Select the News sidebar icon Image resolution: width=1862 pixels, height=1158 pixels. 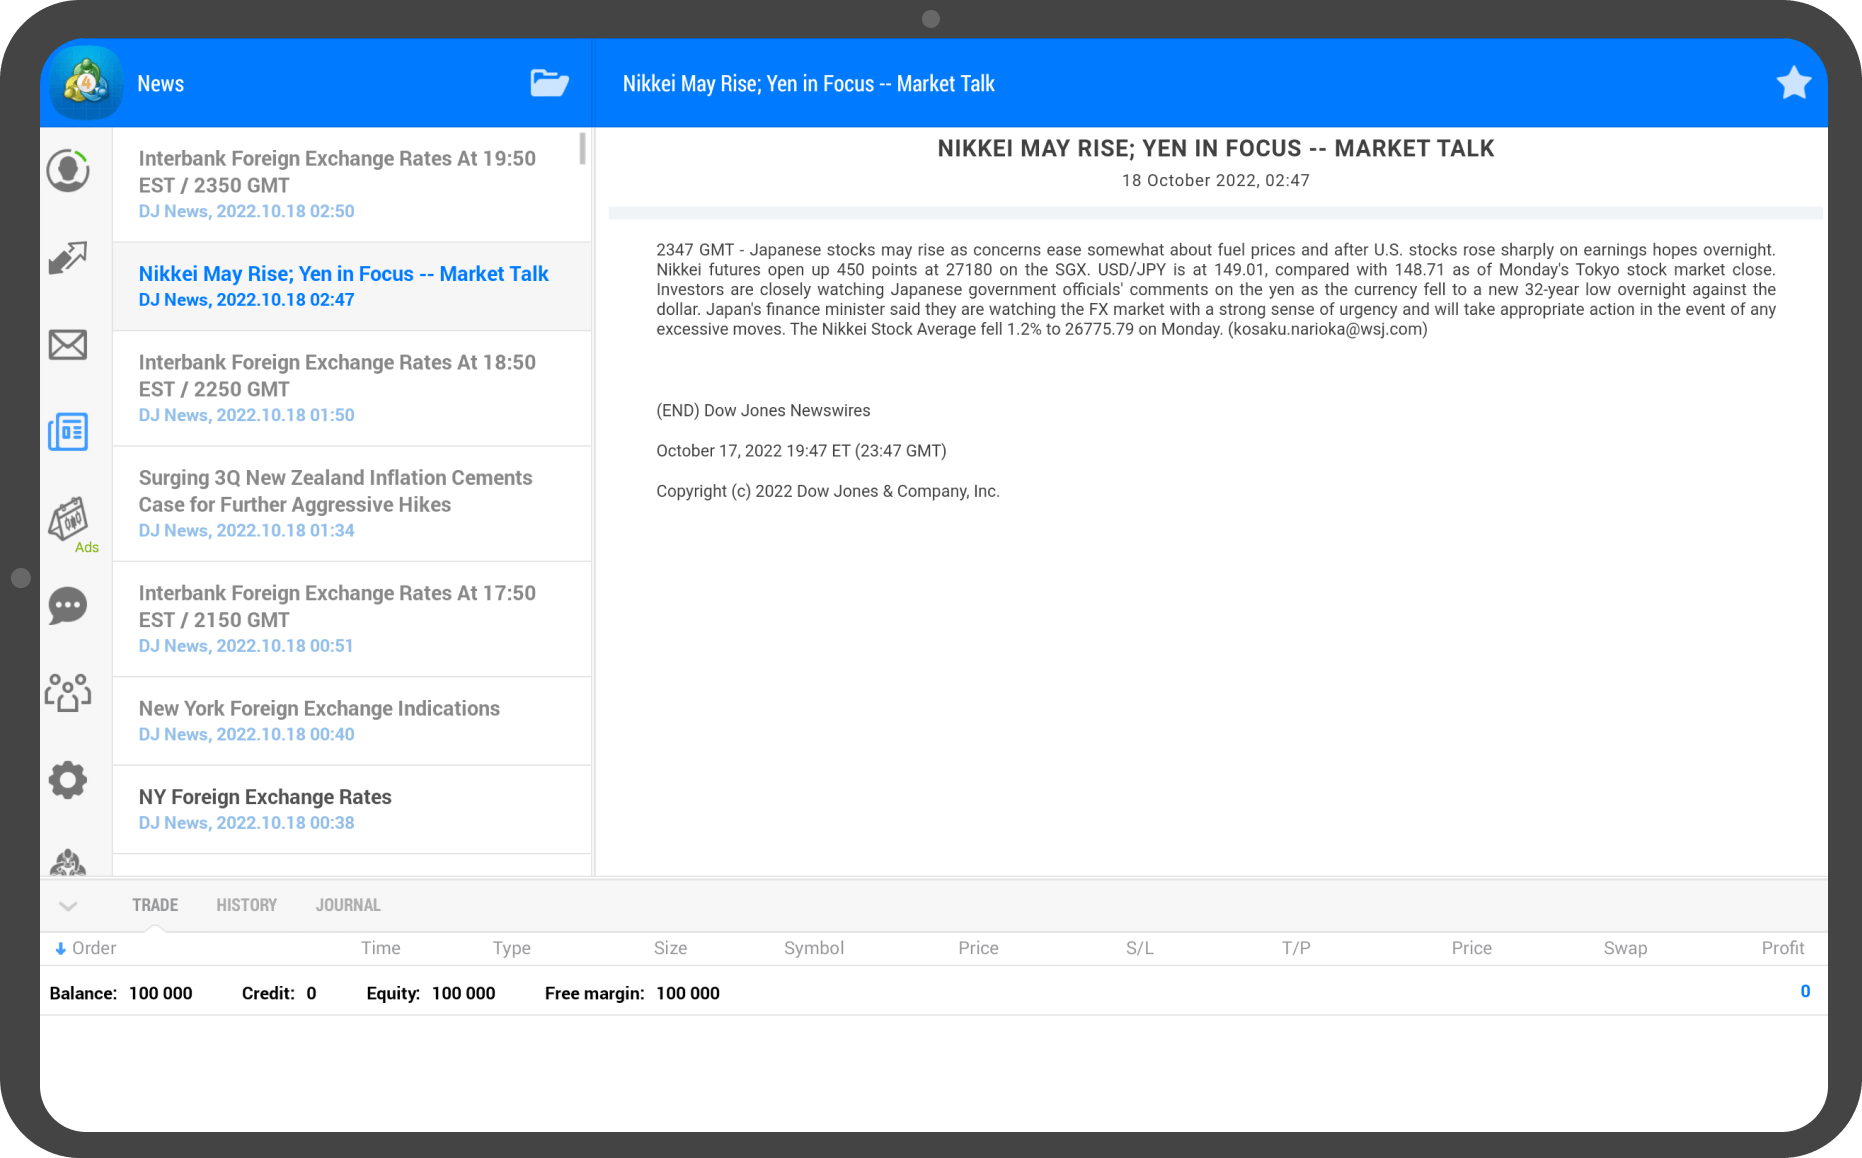click(x=68, y=432)
